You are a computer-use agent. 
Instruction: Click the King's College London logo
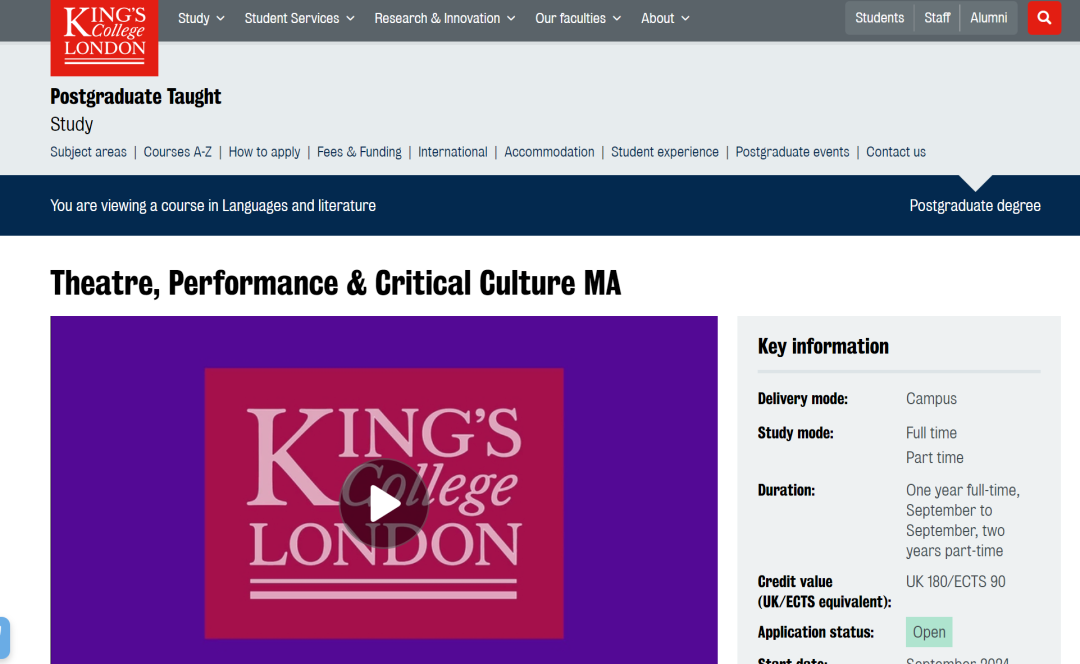tap(104, 37)
